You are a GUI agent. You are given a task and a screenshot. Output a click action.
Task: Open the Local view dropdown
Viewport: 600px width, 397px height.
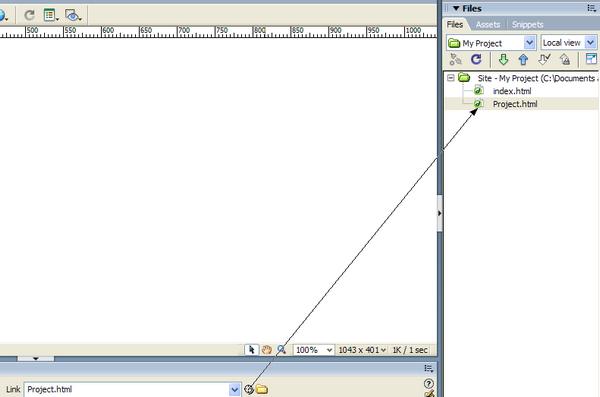590,43
